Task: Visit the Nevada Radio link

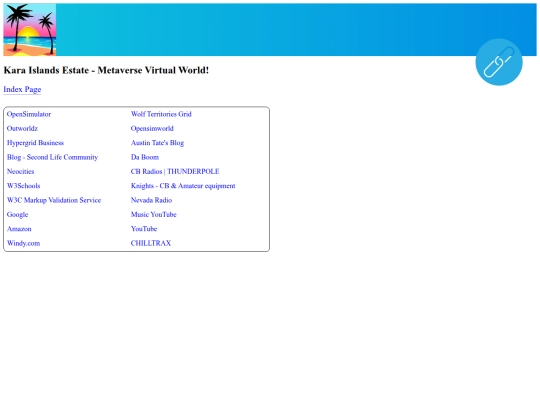Action: pos(152,200)
